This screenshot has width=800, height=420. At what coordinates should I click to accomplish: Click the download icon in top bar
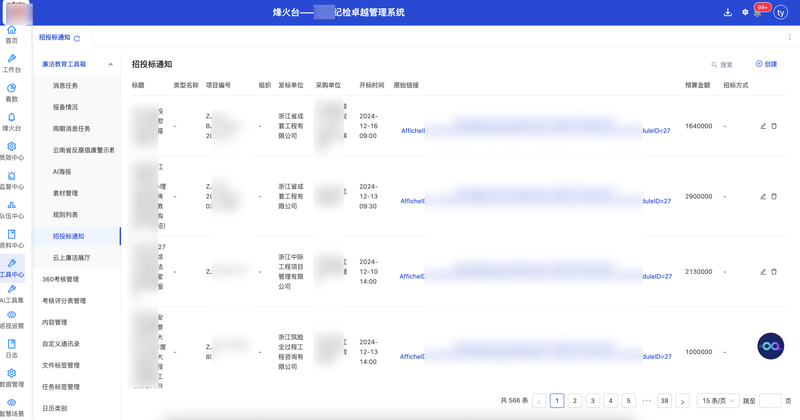(x=728, y=12)
